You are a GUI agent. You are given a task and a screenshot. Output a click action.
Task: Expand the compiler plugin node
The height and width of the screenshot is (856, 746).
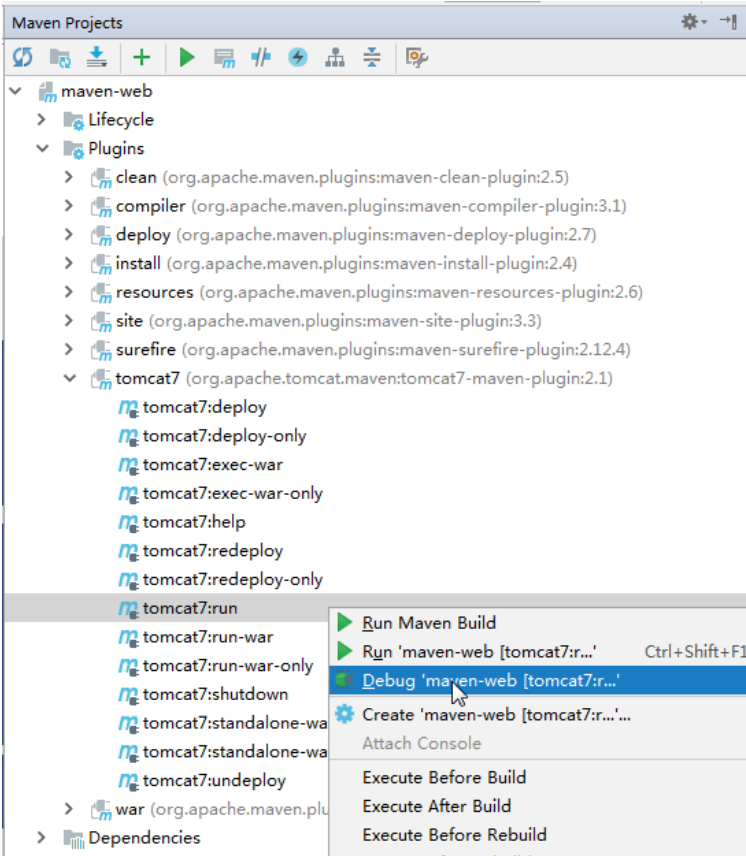(69, 206)
